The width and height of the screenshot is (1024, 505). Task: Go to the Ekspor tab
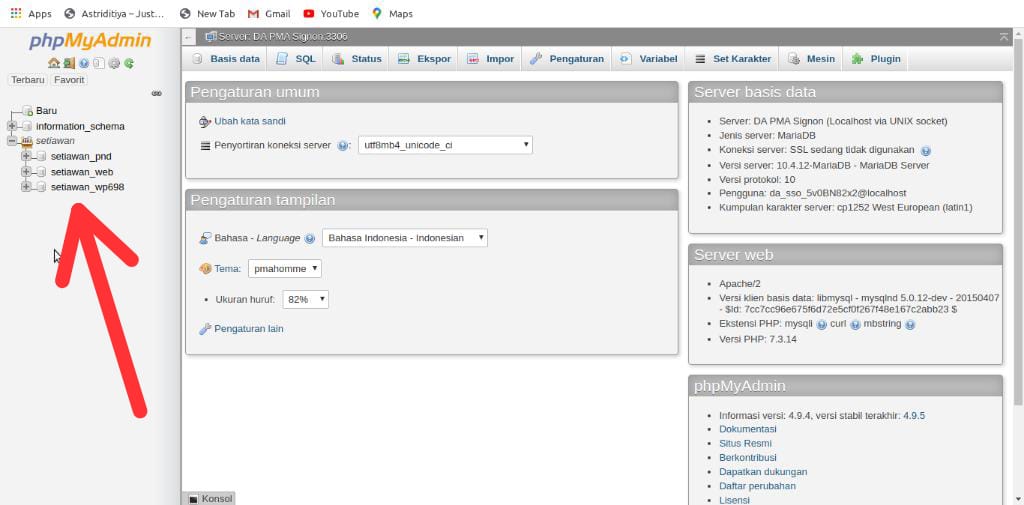click(x=424, y=59)
